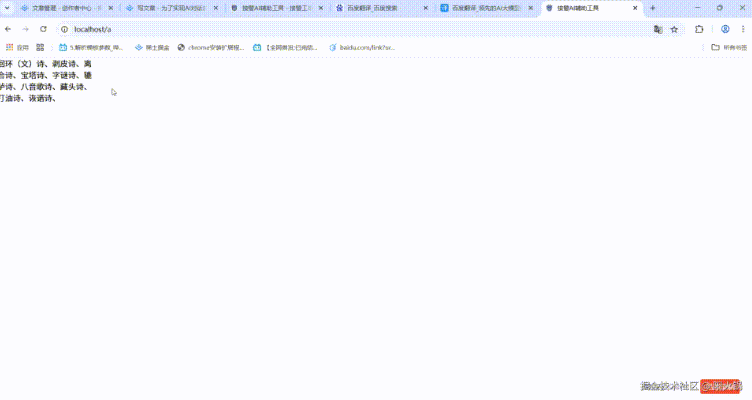The image size is (752, 400).
Task: Click the translate page icon
Action: tap(658, 29)
